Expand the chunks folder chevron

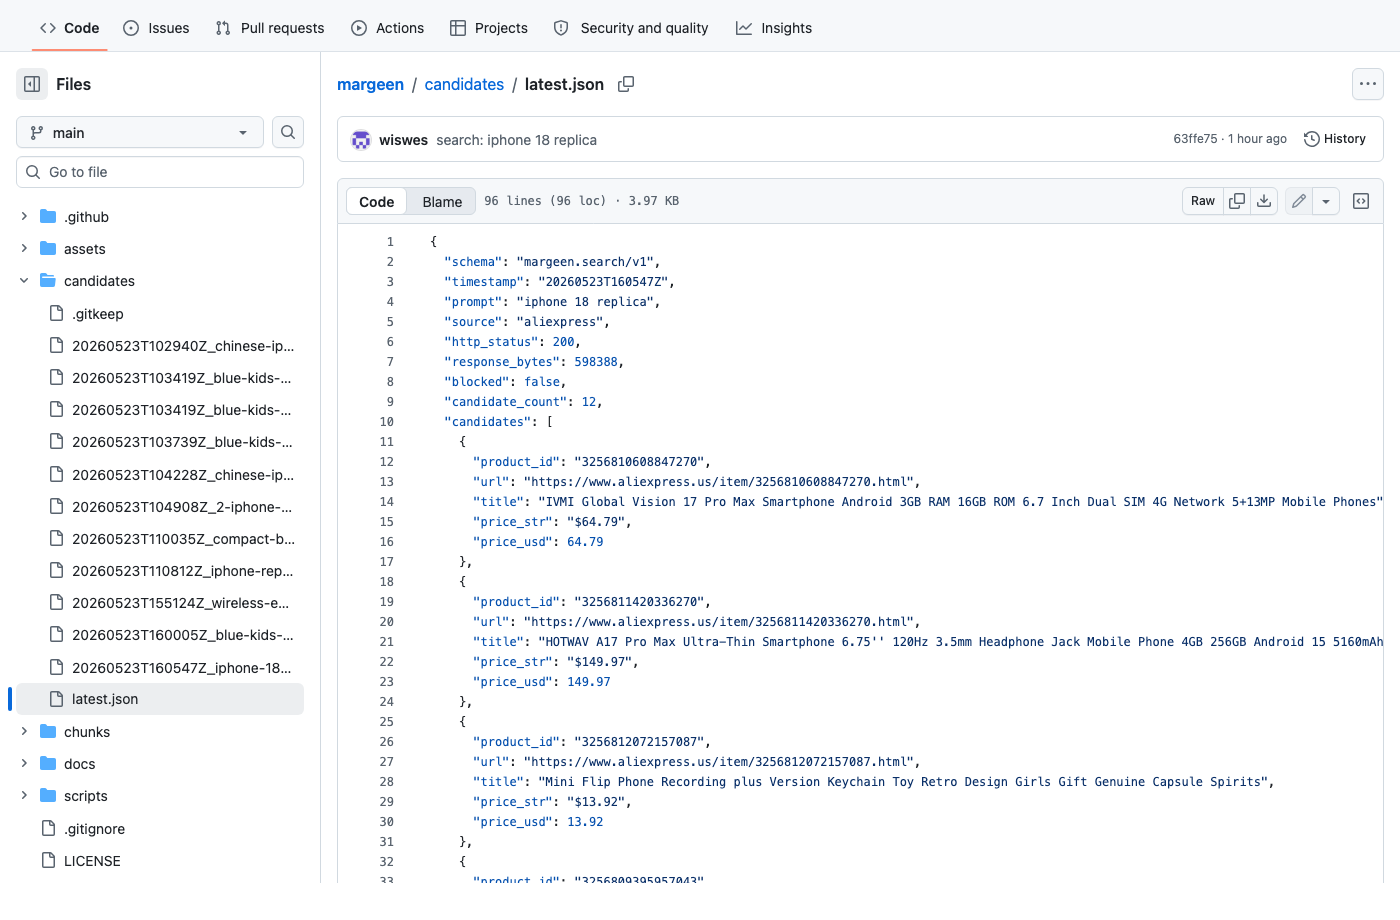24,732
